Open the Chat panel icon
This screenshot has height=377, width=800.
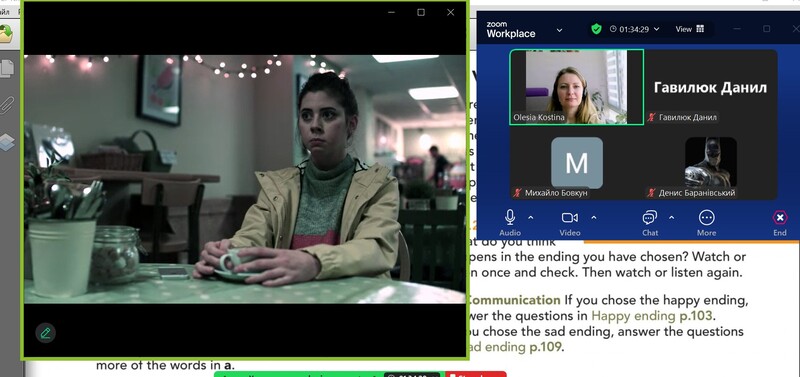pos(649,222)
